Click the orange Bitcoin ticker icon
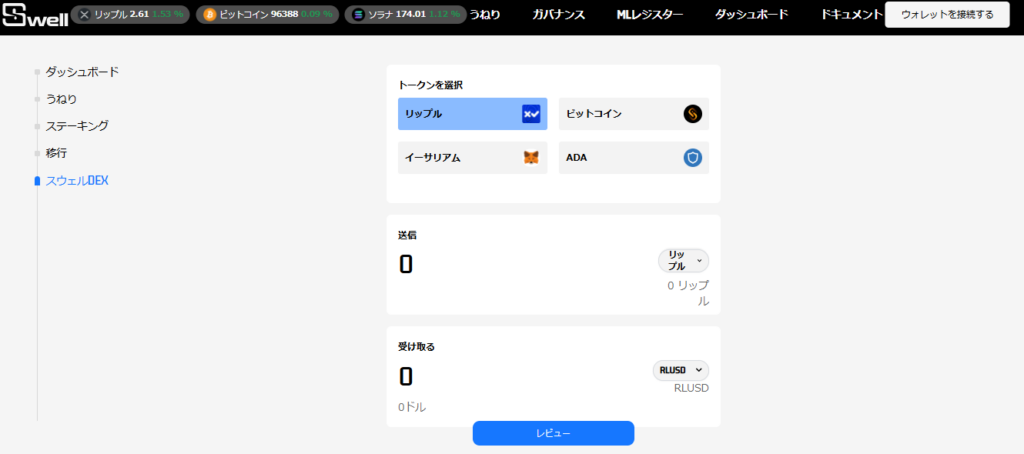 click(210, 14)
